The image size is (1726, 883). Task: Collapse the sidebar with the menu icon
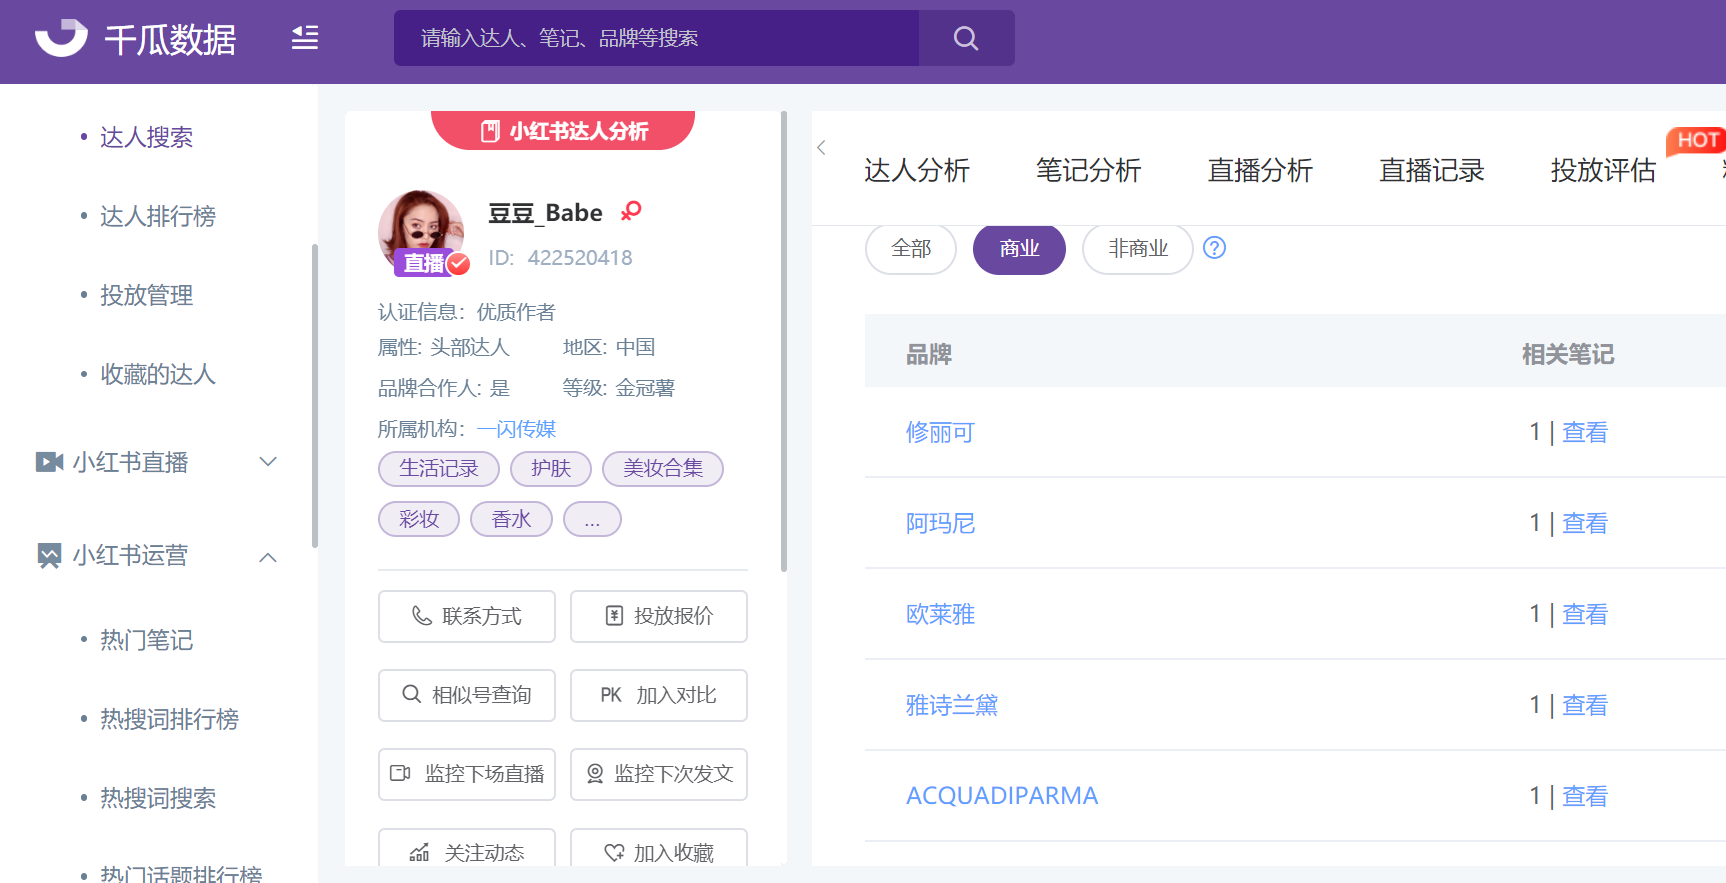click(x=305, y=38)
